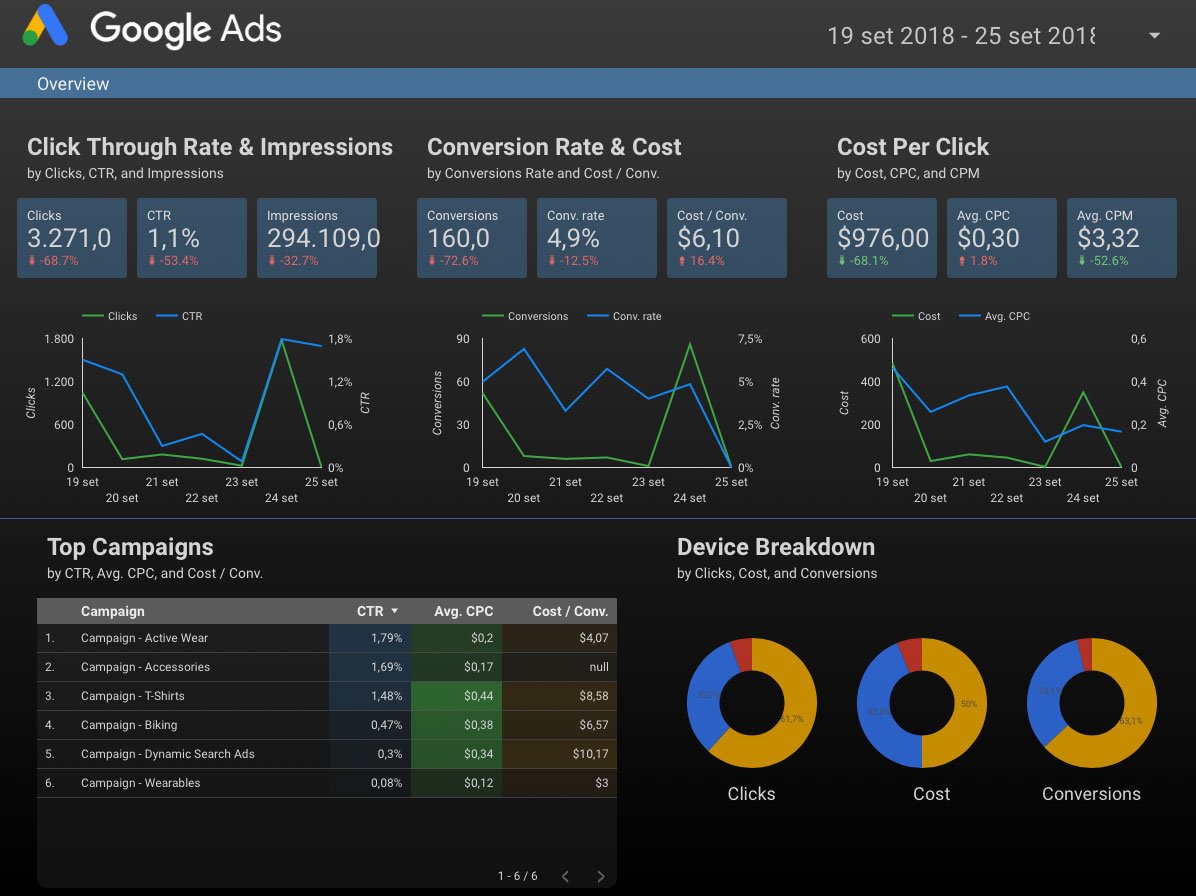Select row Campaign - T-Shirts
The width and height of the screenshot is (1196, 896).
point(326,695)
